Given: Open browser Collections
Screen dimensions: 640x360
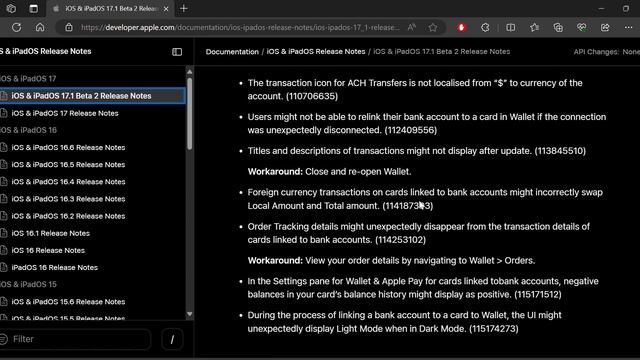Looking at the screenshot, I should 558,27.
